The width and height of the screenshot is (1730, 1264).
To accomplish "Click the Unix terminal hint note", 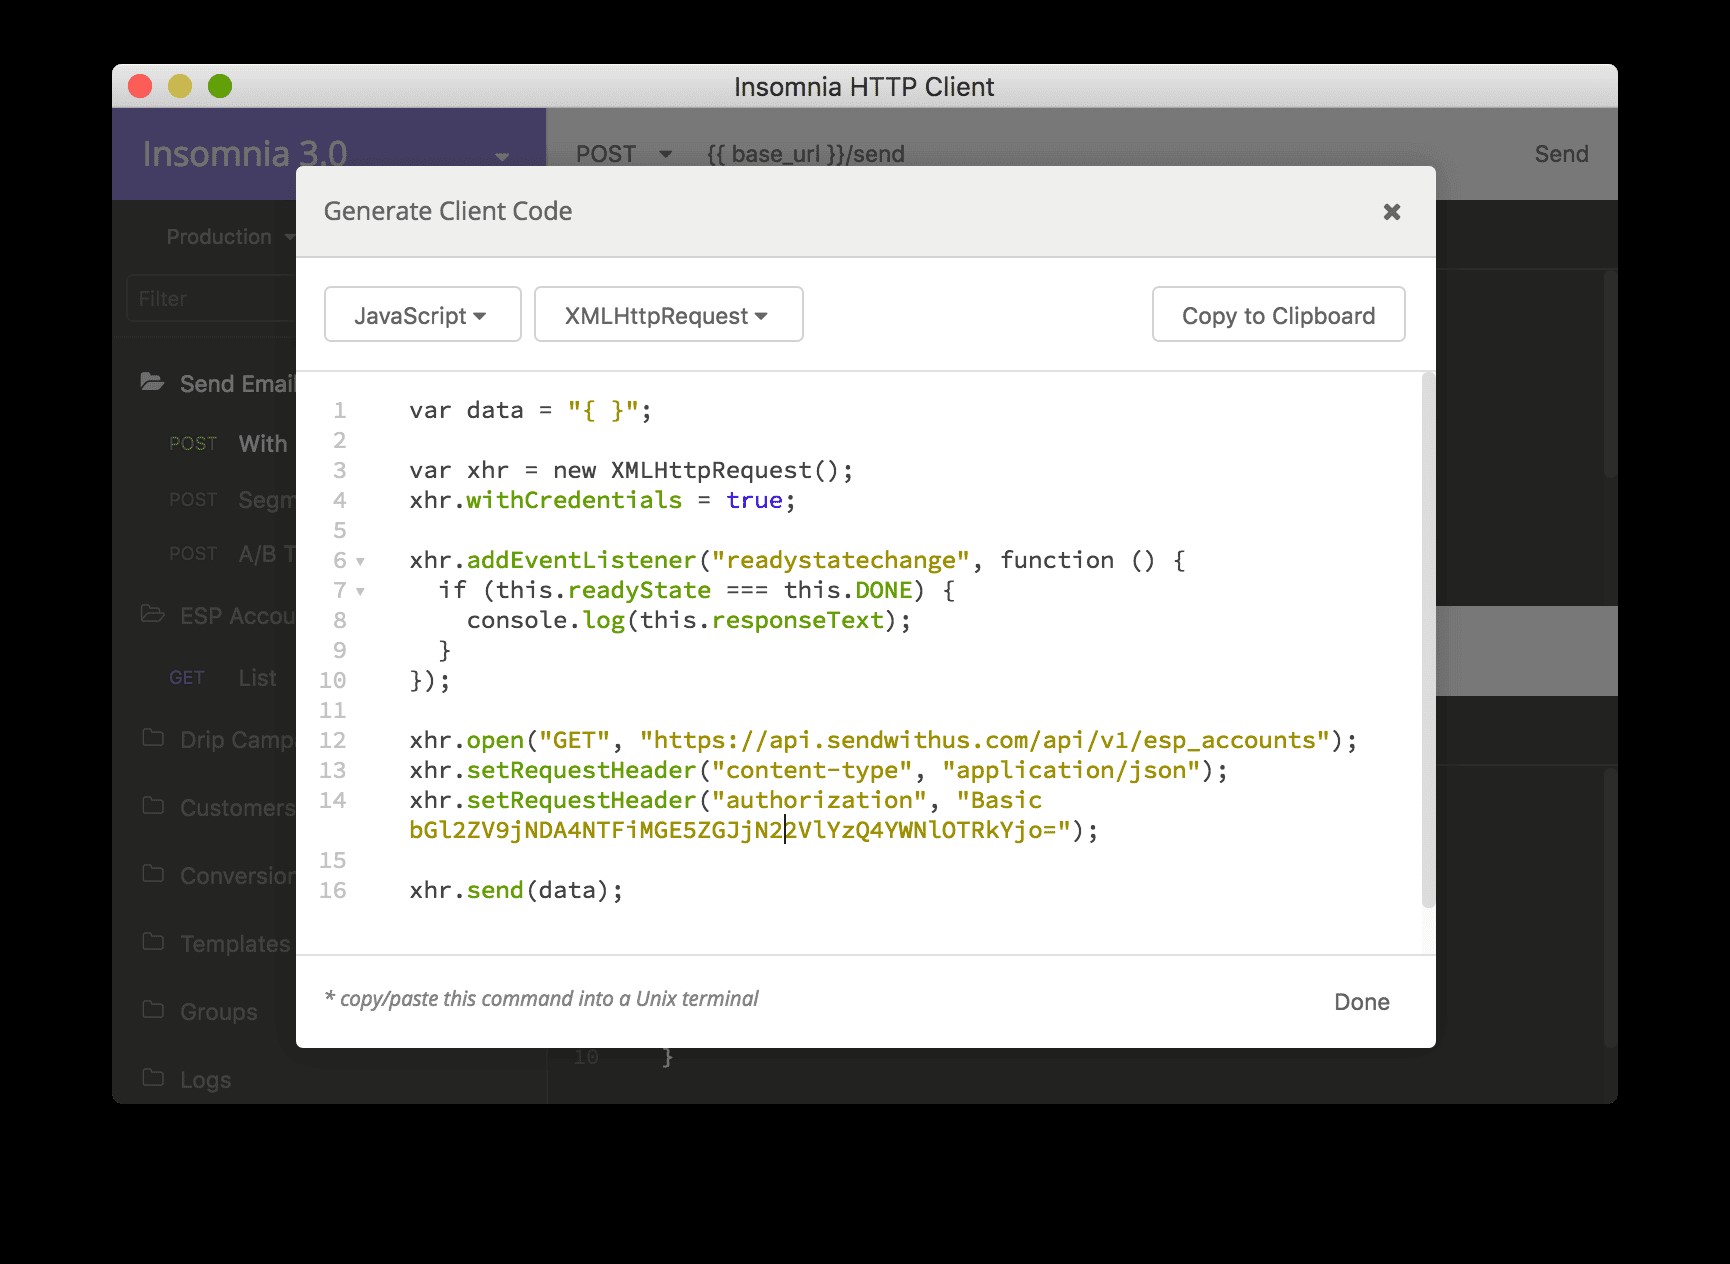I will pyautogui.click(x=541, y=999).
